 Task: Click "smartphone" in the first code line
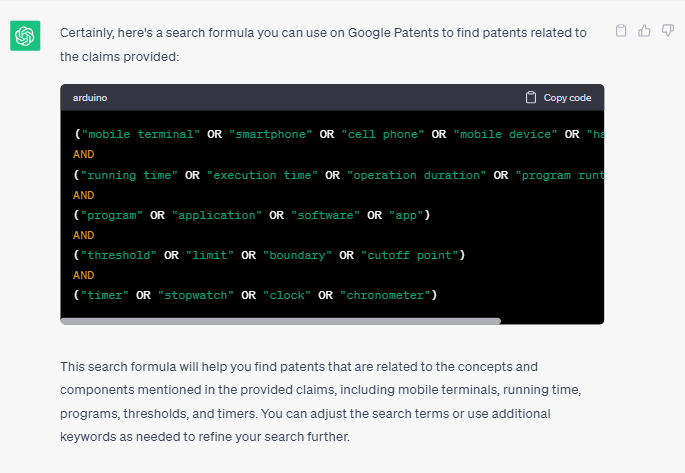[x=270, y=134]
